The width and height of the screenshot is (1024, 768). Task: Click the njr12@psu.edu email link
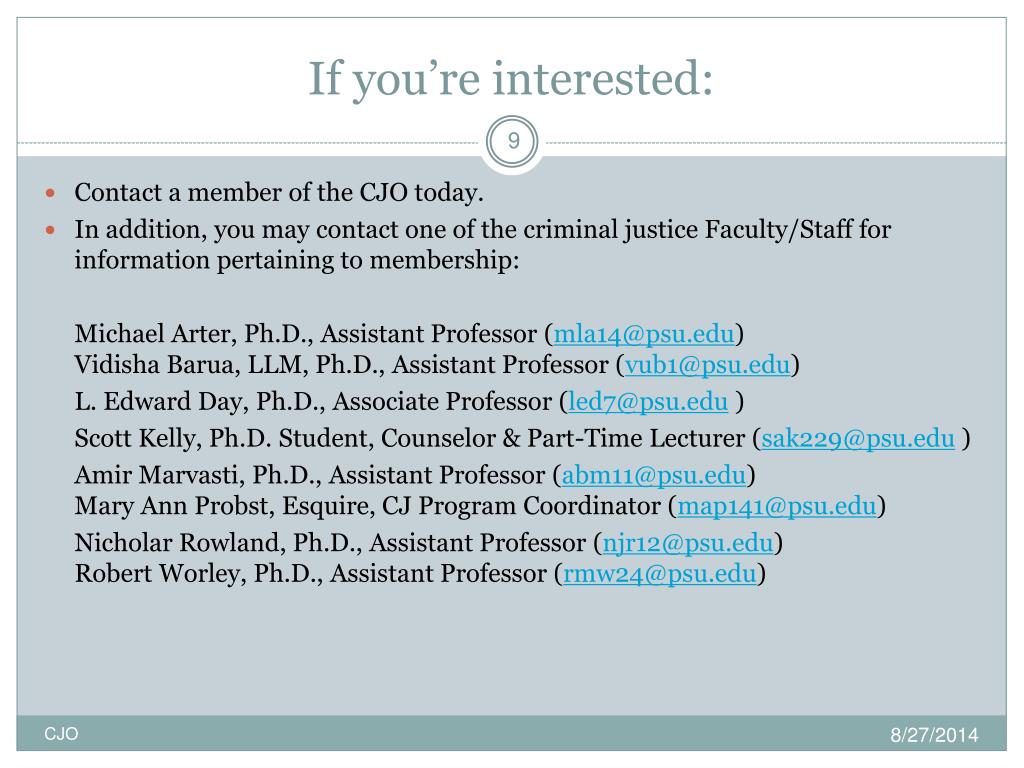pos(688,543)
